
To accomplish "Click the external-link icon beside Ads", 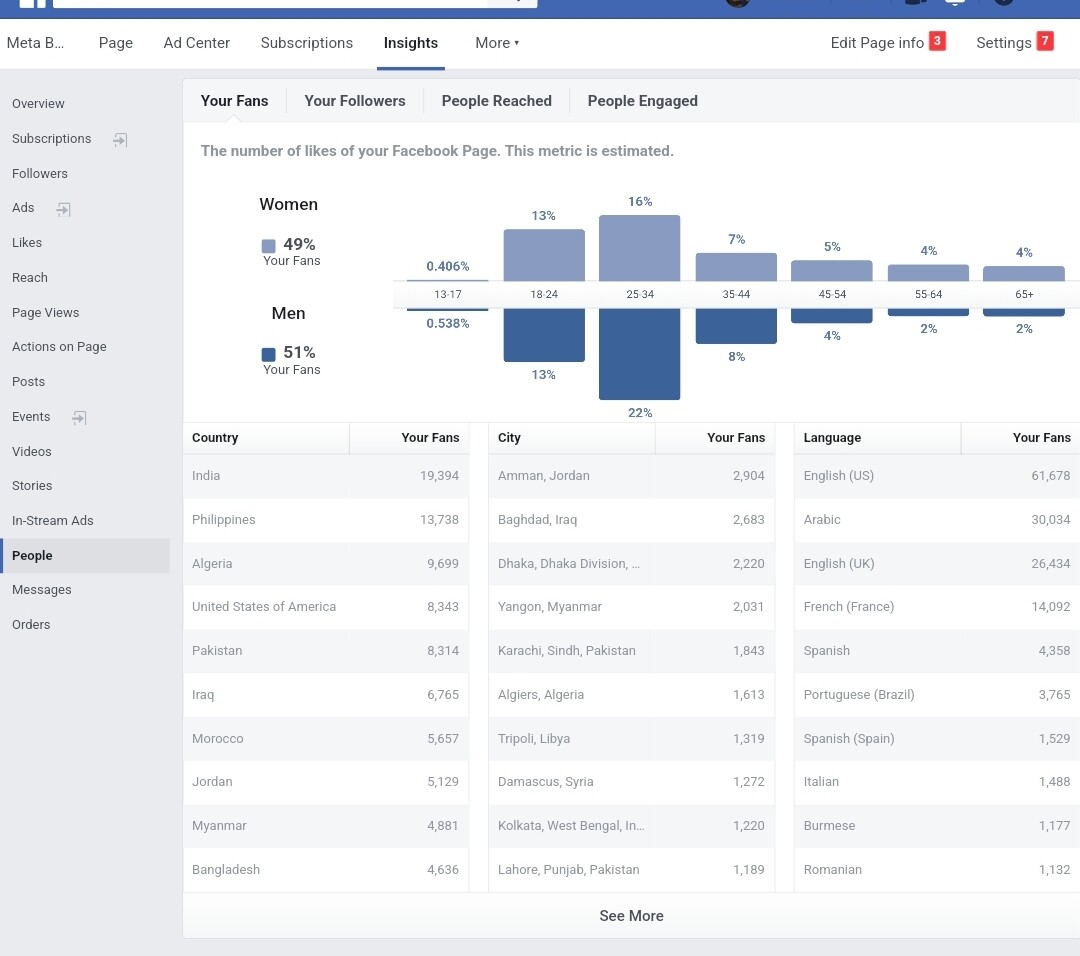I will tap(63, 209).
